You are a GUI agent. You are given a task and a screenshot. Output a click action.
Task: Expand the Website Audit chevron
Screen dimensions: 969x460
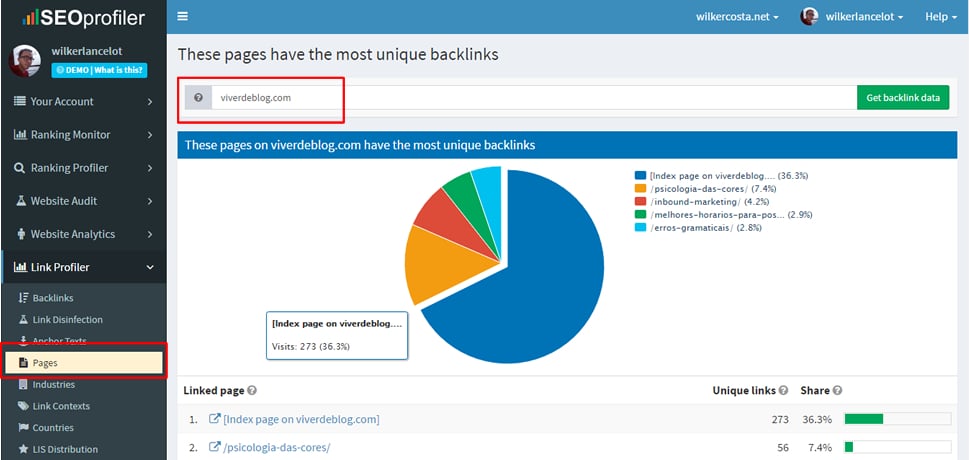(x=150, y=201)
